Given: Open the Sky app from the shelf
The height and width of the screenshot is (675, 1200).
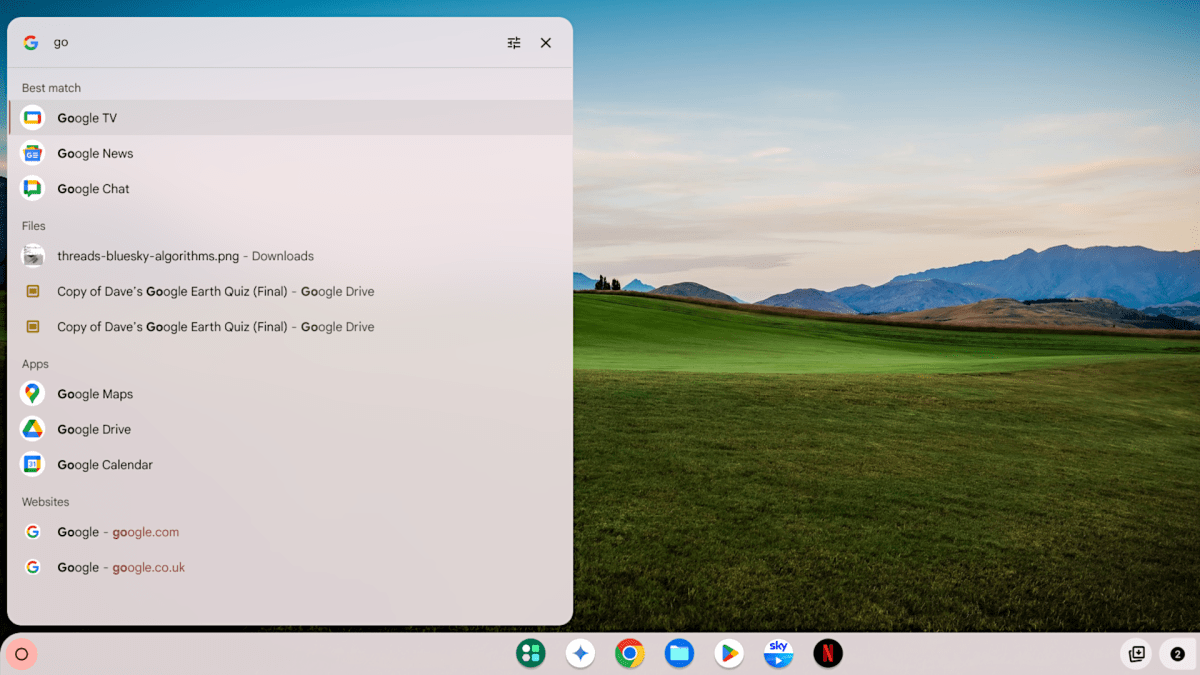Looking at the screenshot, I should pyautogui.click(x=778, y=653).
